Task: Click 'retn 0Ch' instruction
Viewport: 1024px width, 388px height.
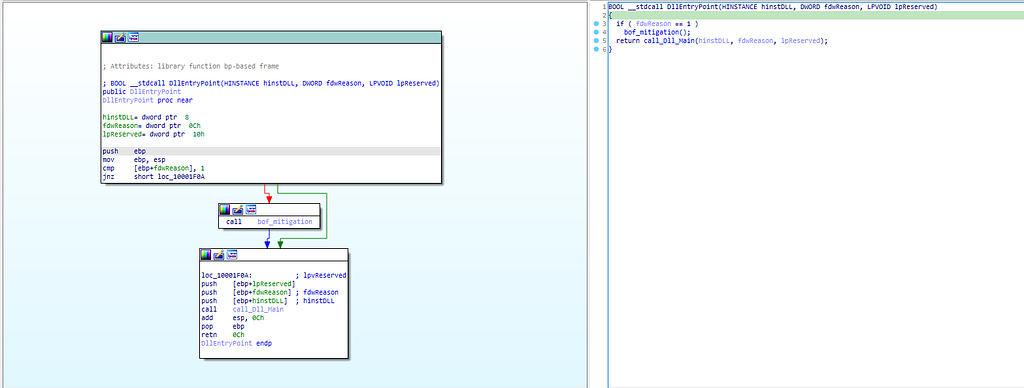Action: [x=223, y=334]
